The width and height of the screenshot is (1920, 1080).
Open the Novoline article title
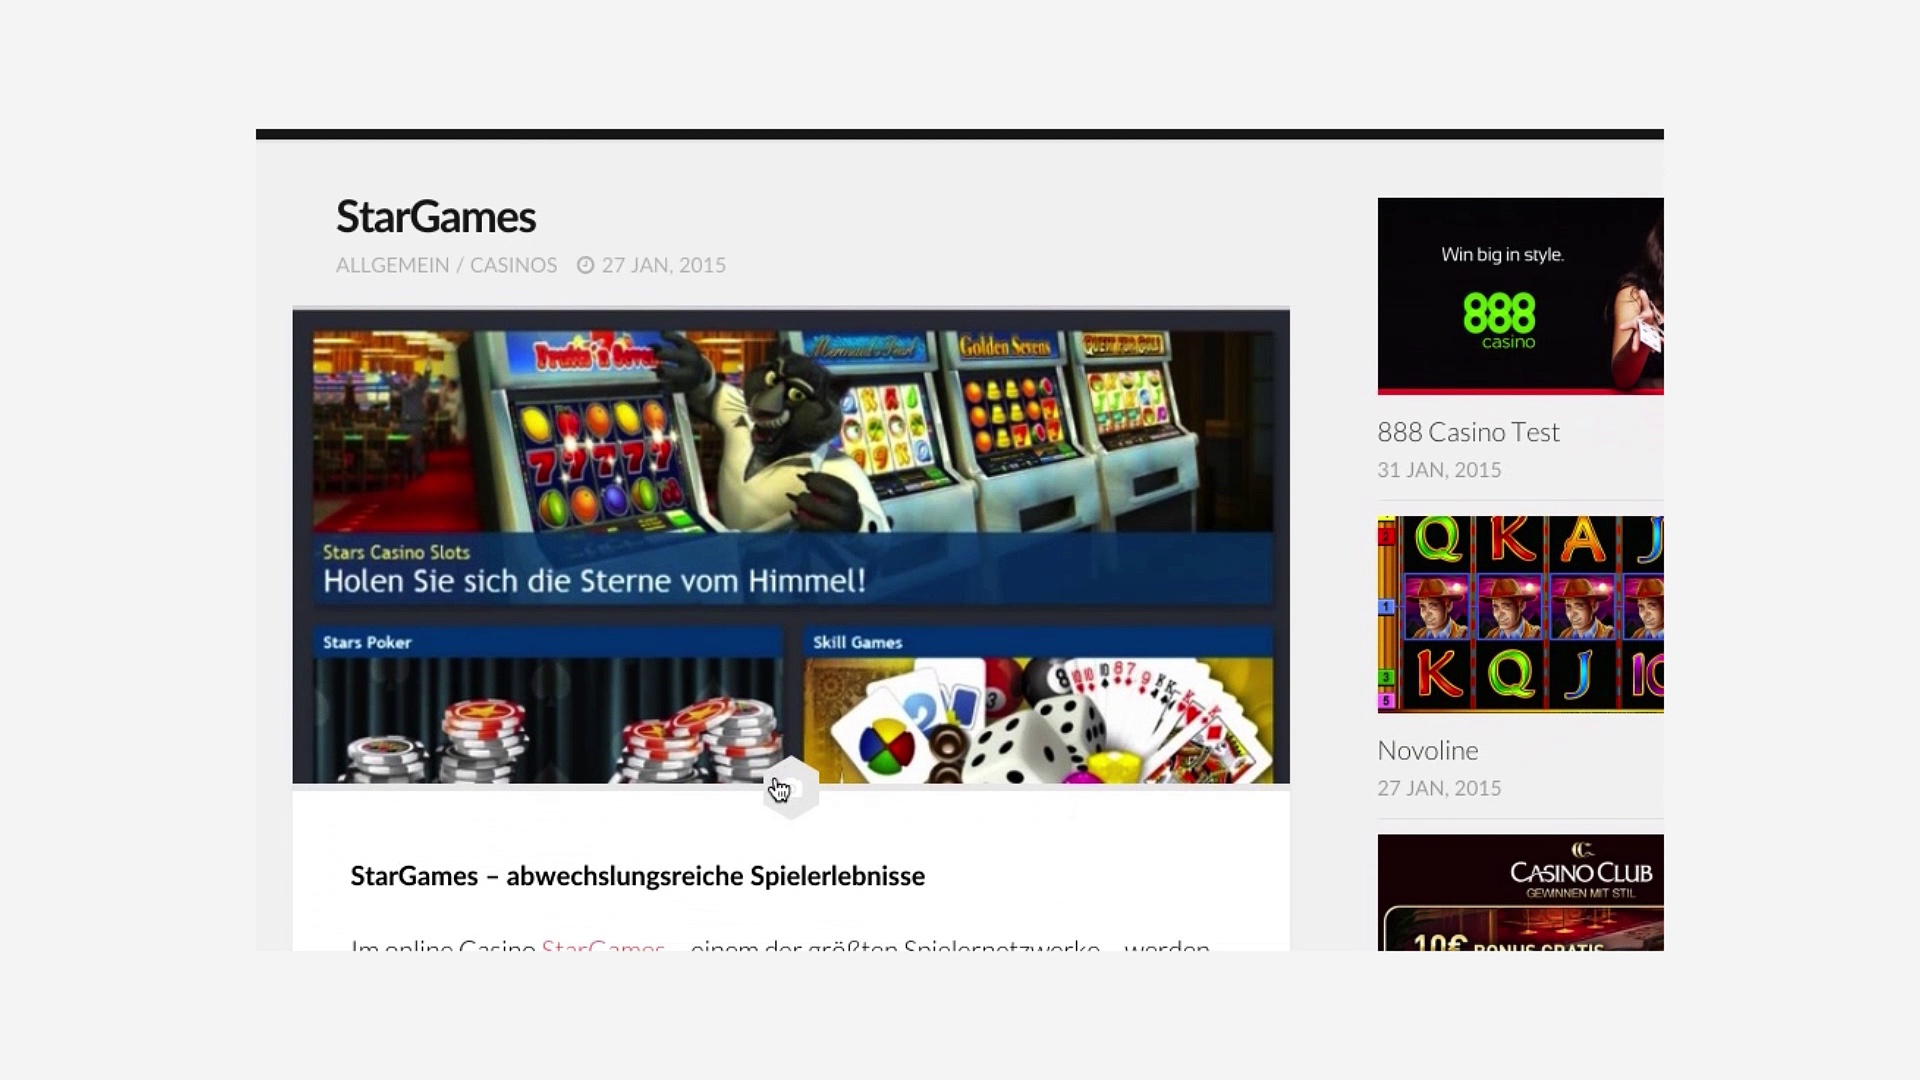point(1427,750)
